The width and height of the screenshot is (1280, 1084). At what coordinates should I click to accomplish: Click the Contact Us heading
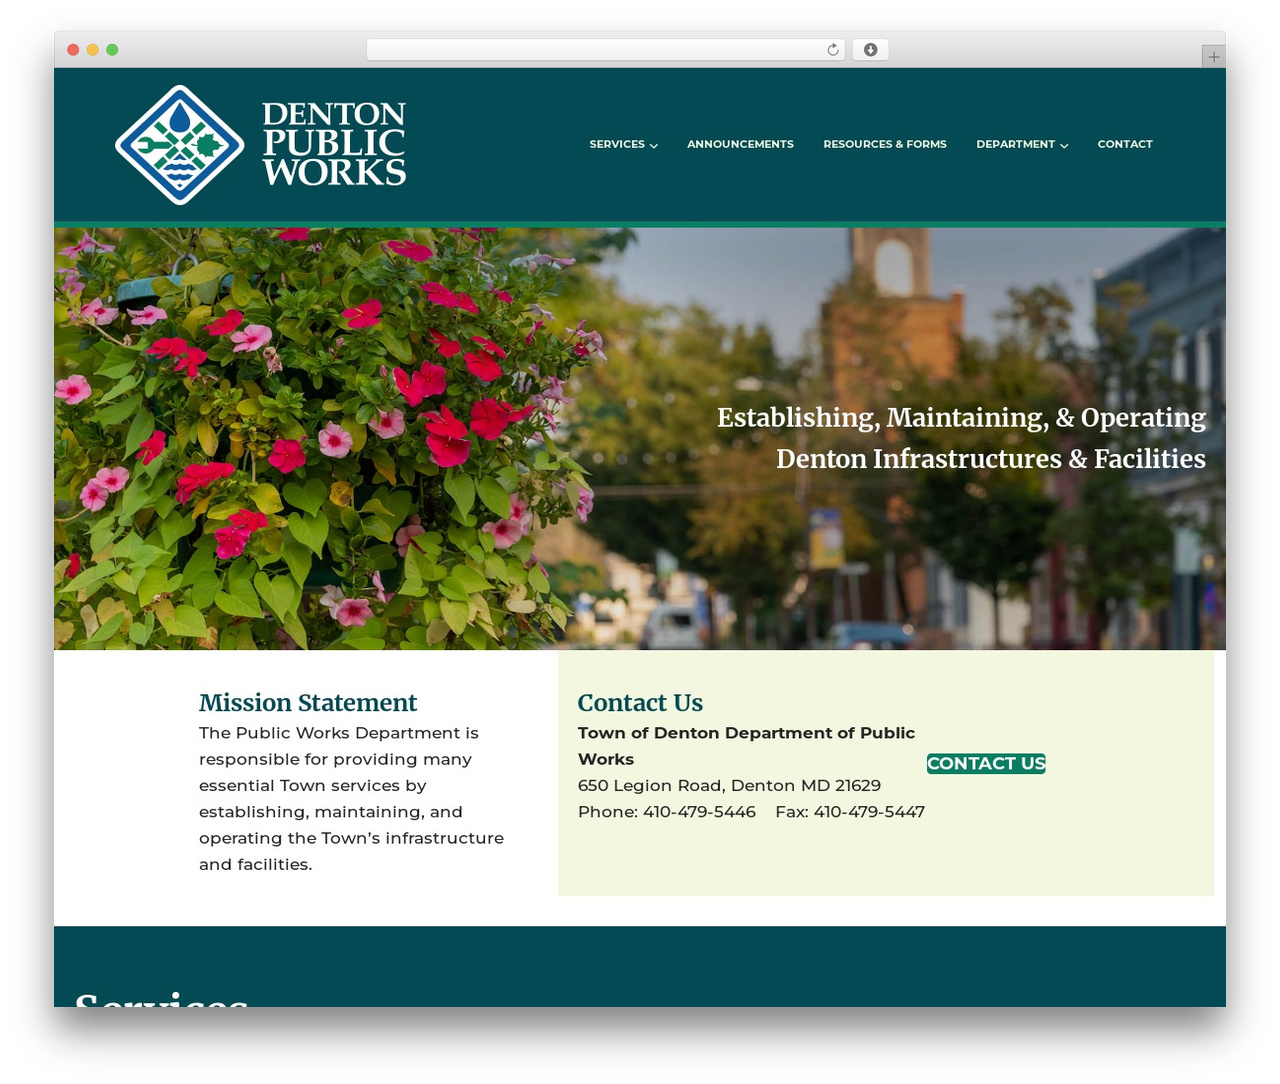click(x=640, y=703)
